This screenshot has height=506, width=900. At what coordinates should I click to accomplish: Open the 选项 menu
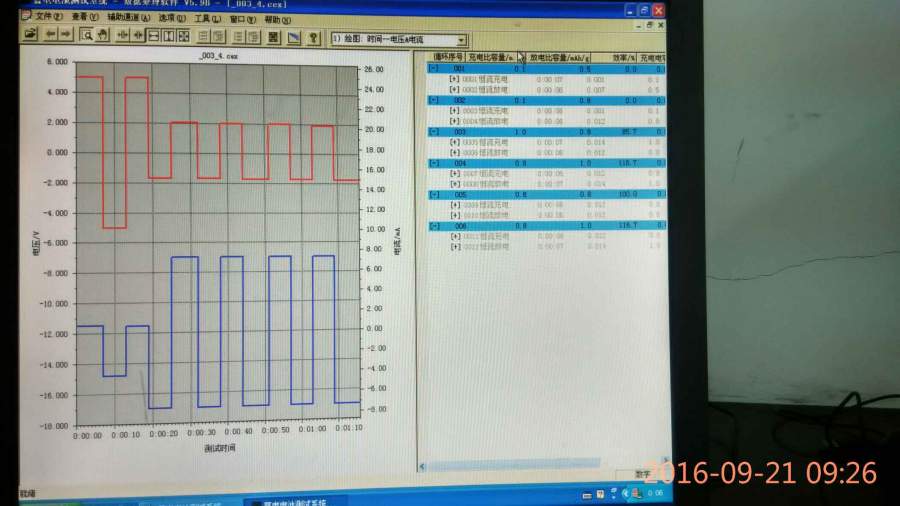click(x=172, y=18)
